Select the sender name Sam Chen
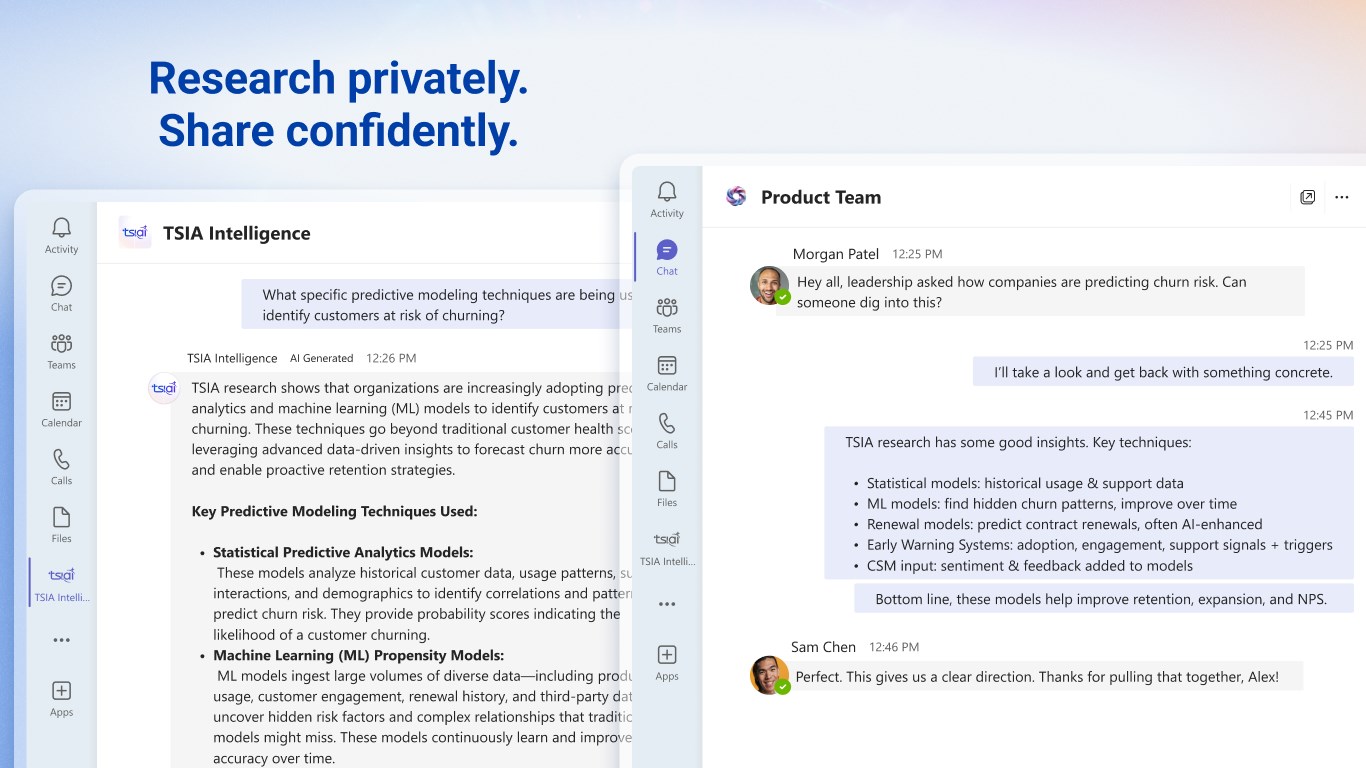Image resolution: width=1366 pixels, height=768 pixels. (823, 647)
